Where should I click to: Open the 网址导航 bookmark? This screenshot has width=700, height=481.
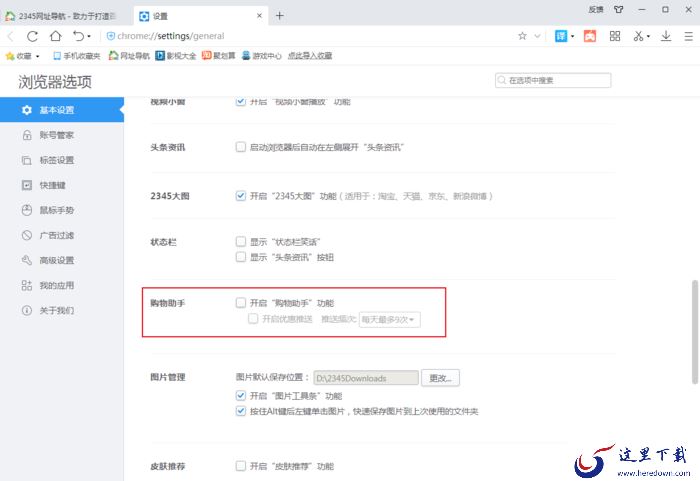pyautogui.click(x=129, y=56)
